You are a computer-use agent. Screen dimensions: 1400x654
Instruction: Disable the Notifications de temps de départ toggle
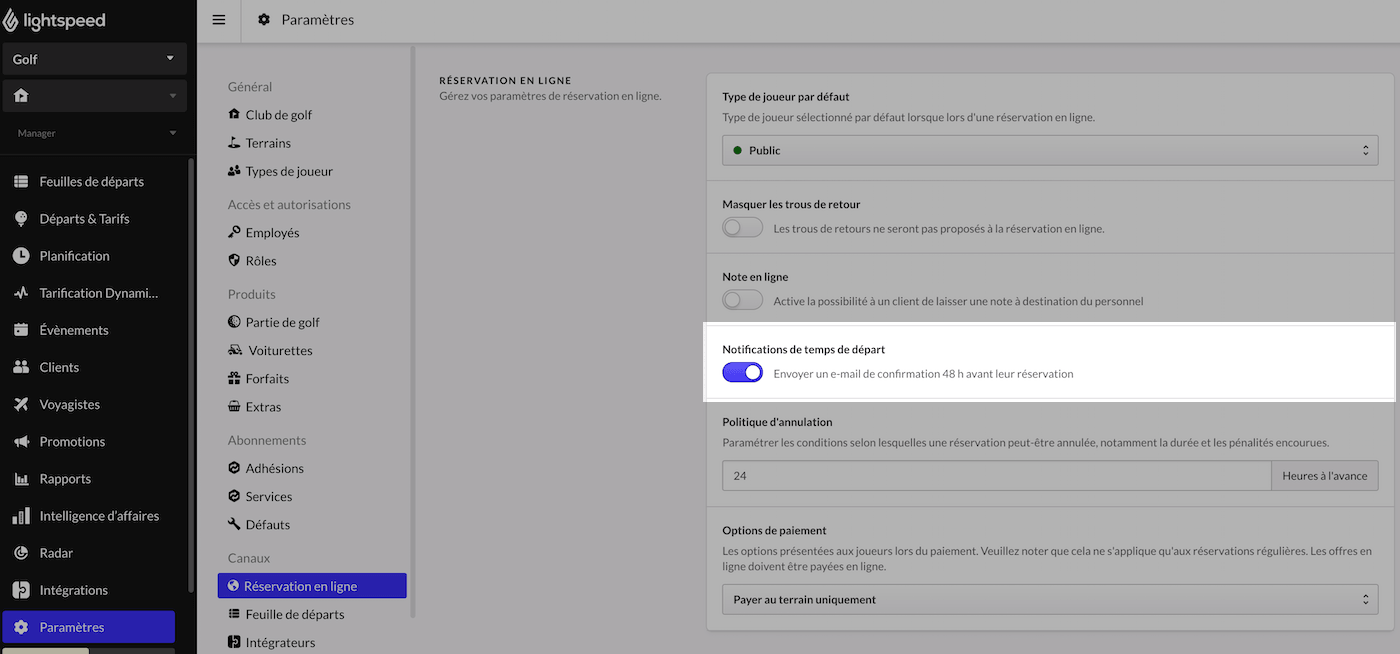[x=743, y=373]
